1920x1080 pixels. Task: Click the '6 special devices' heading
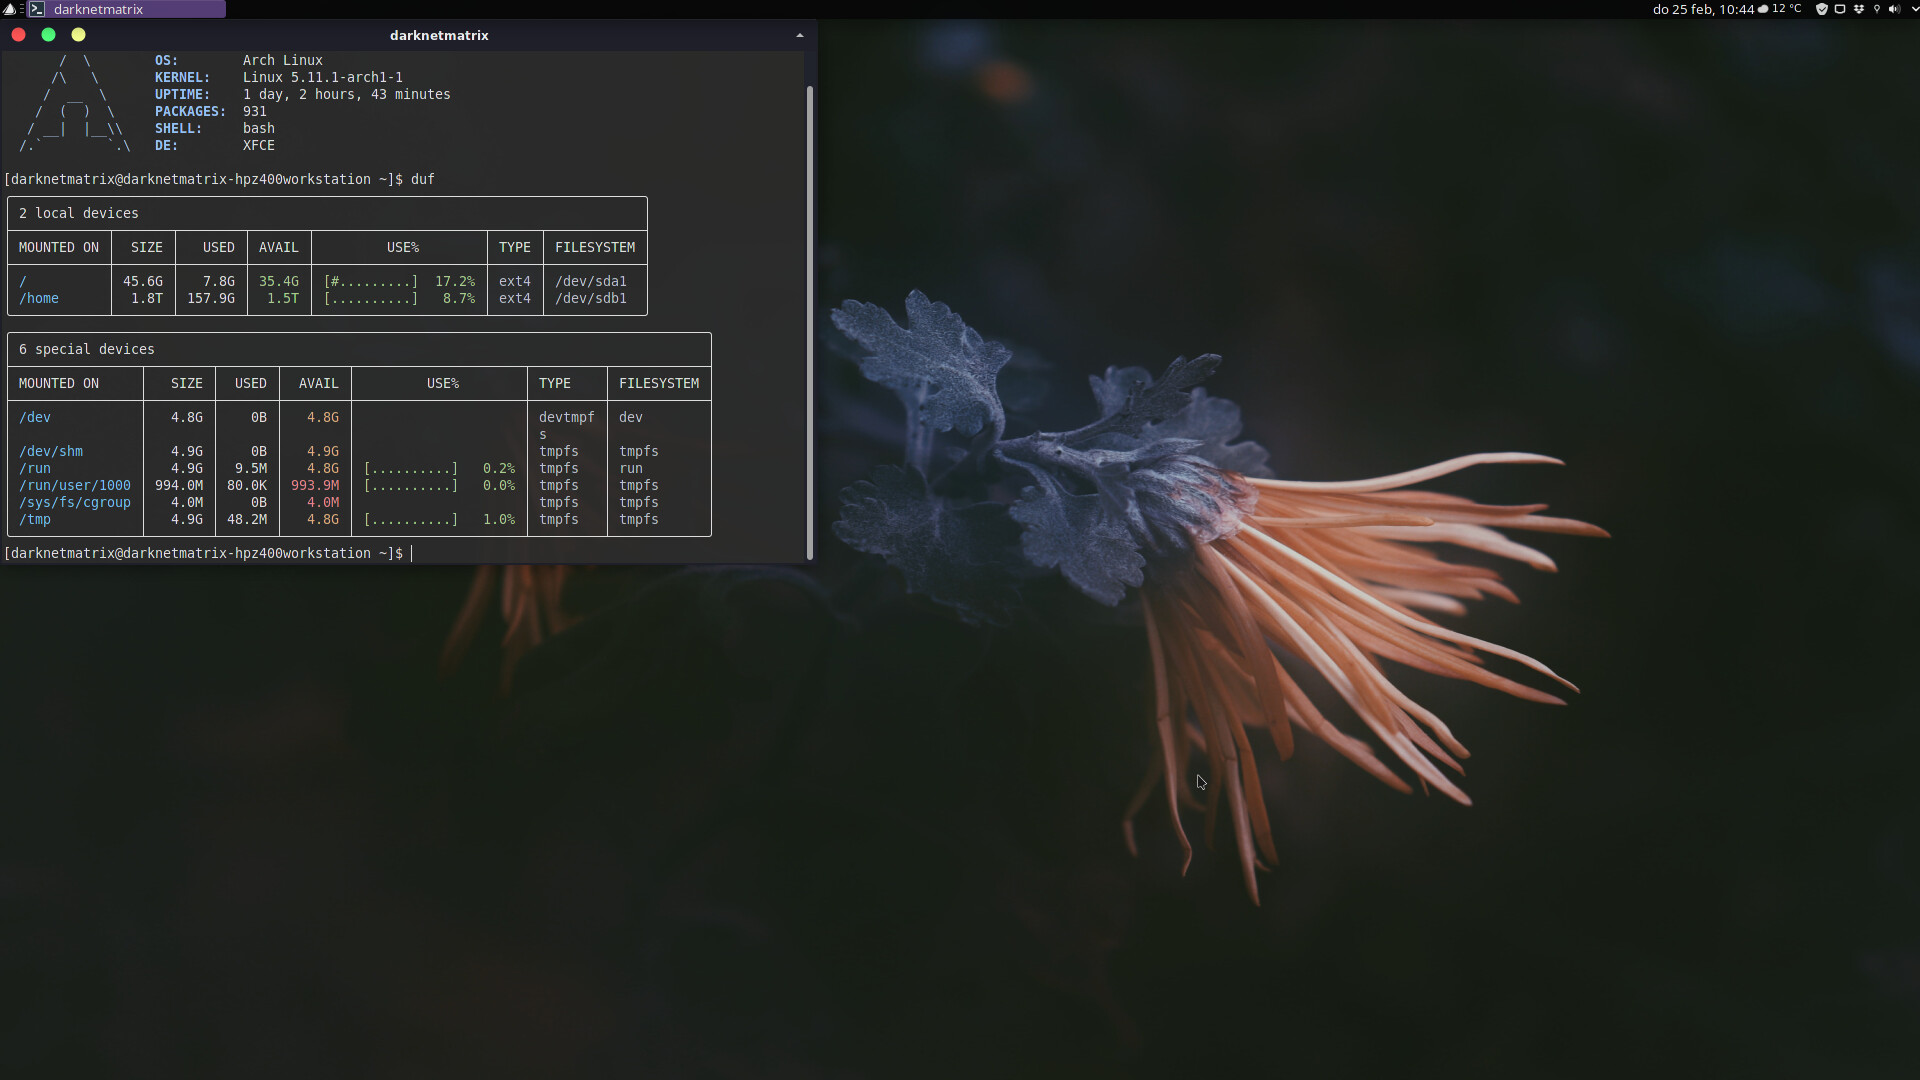(86, 349)
